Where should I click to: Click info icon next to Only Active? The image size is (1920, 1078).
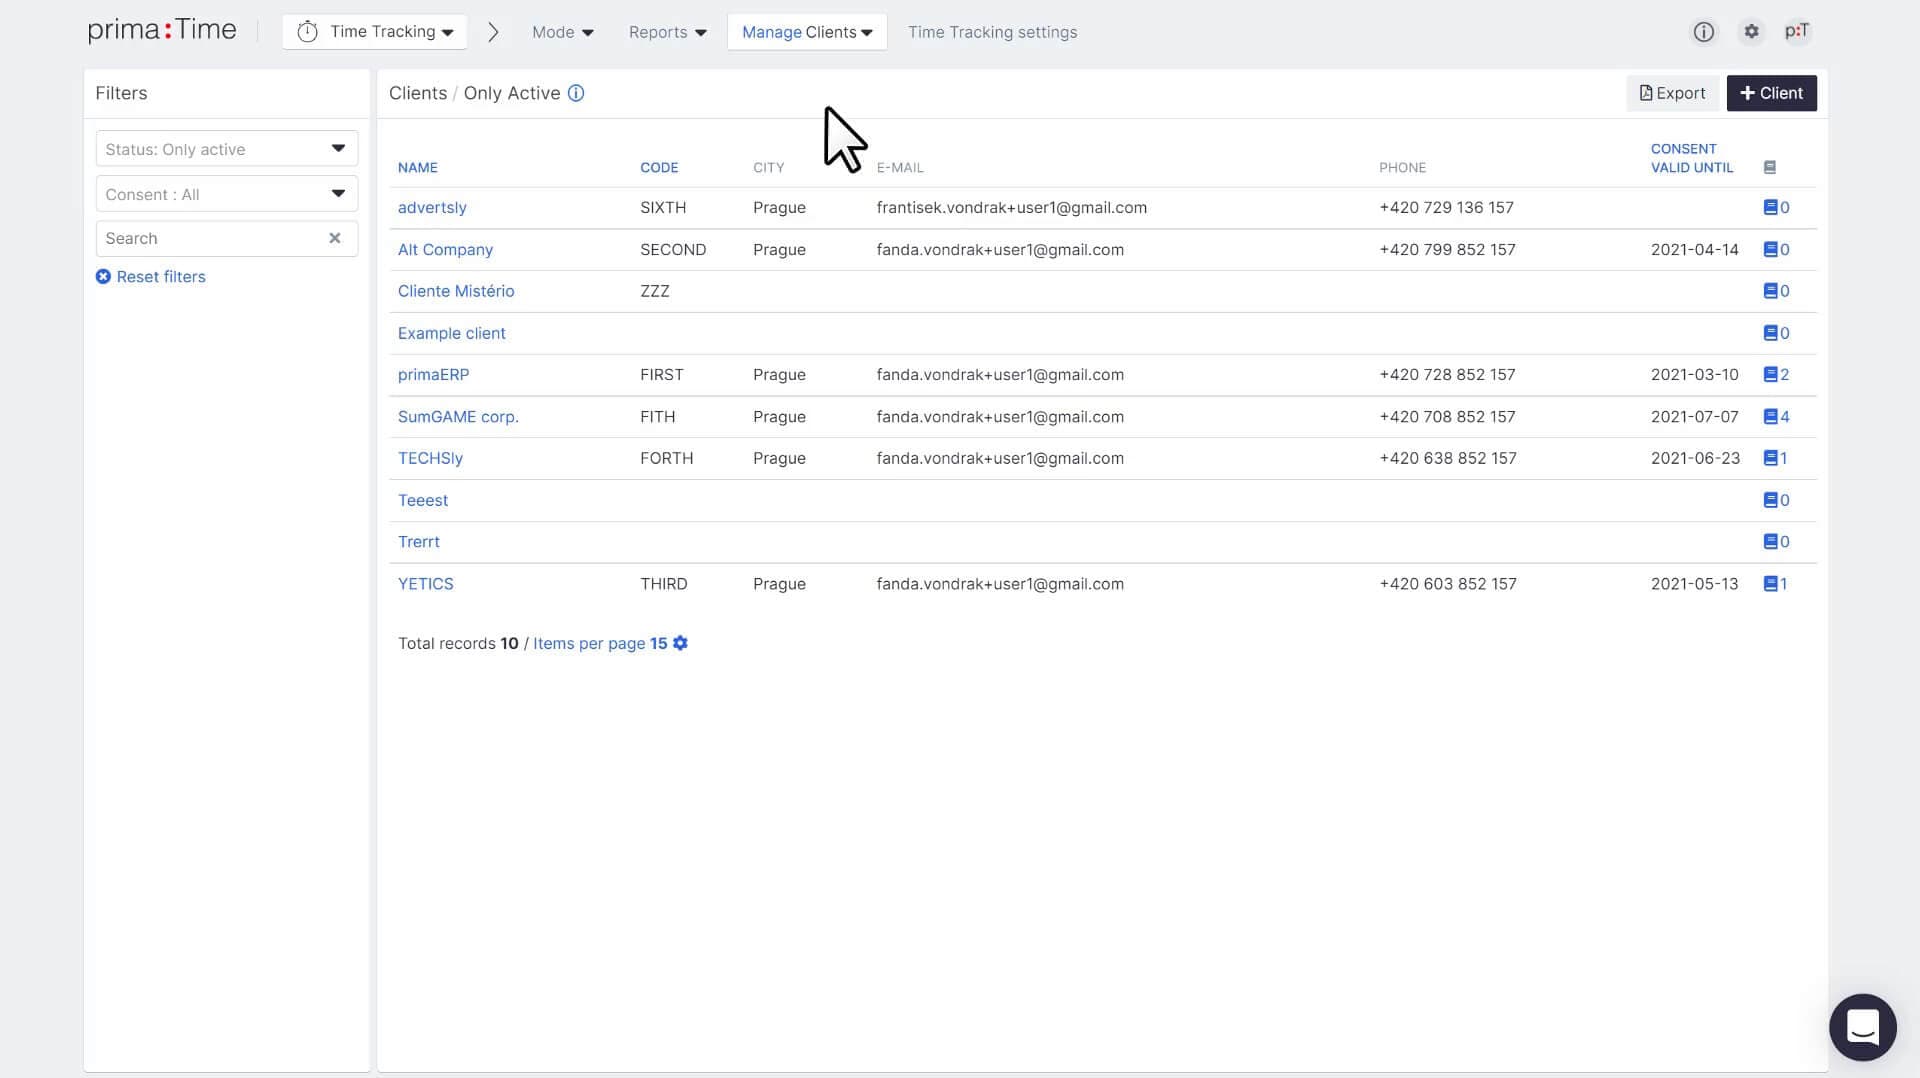tap(576, 93)
